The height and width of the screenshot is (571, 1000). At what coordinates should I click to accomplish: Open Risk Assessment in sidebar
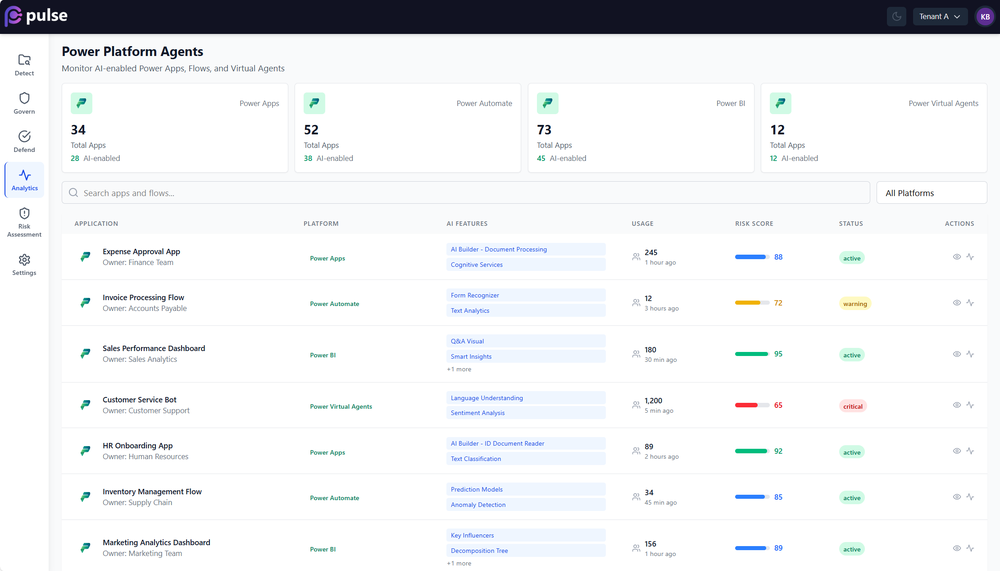[24, 221]
